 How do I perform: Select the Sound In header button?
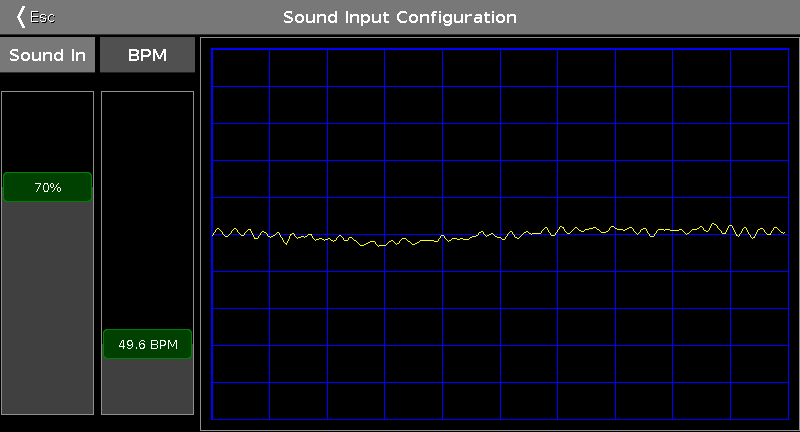point(47,55)
